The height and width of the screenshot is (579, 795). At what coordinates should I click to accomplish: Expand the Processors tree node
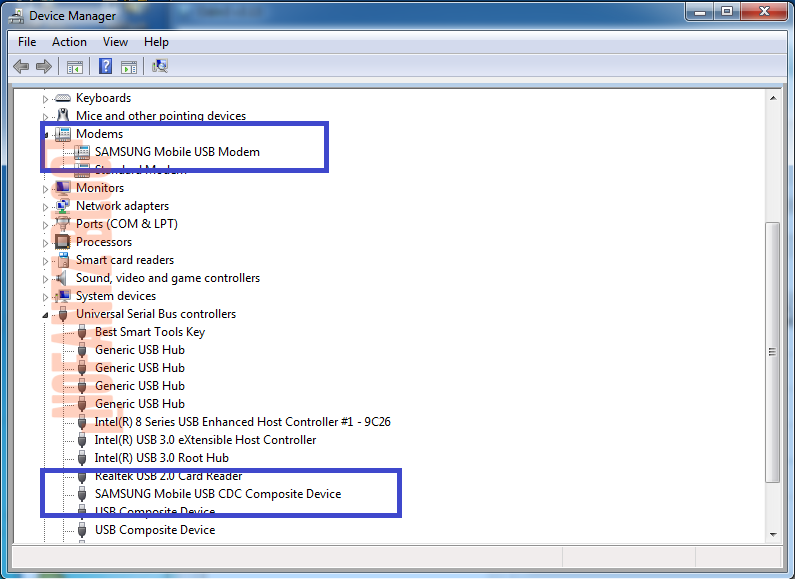(45, 243)
